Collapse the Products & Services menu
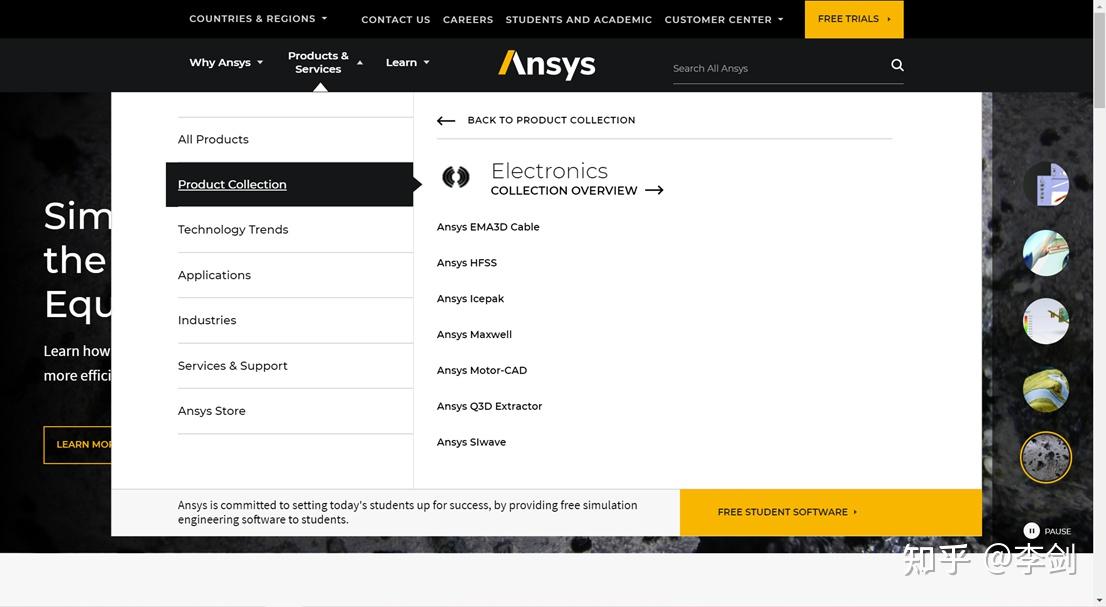This screenshot has width=1106, height=607. tap(325, 62)
